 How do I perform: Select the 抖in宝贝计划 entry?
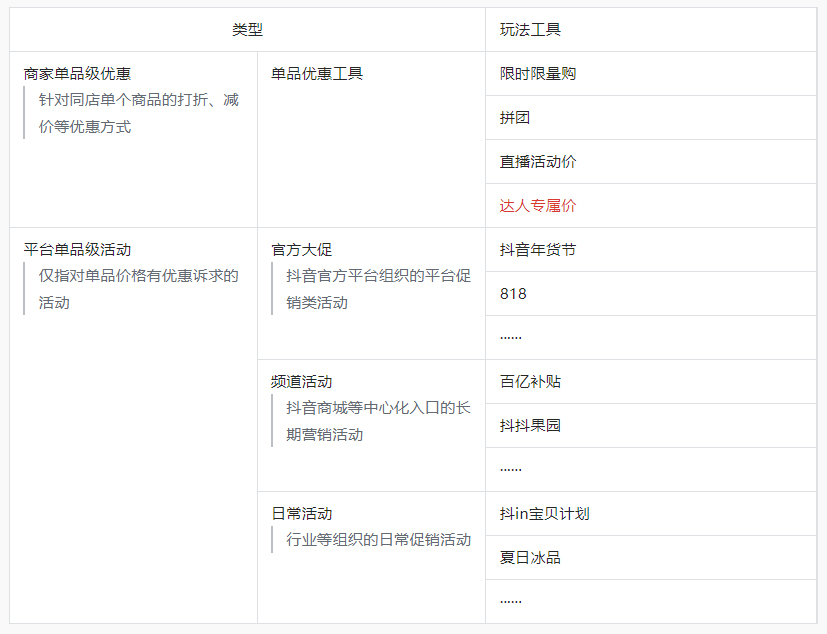pos(544,514)
